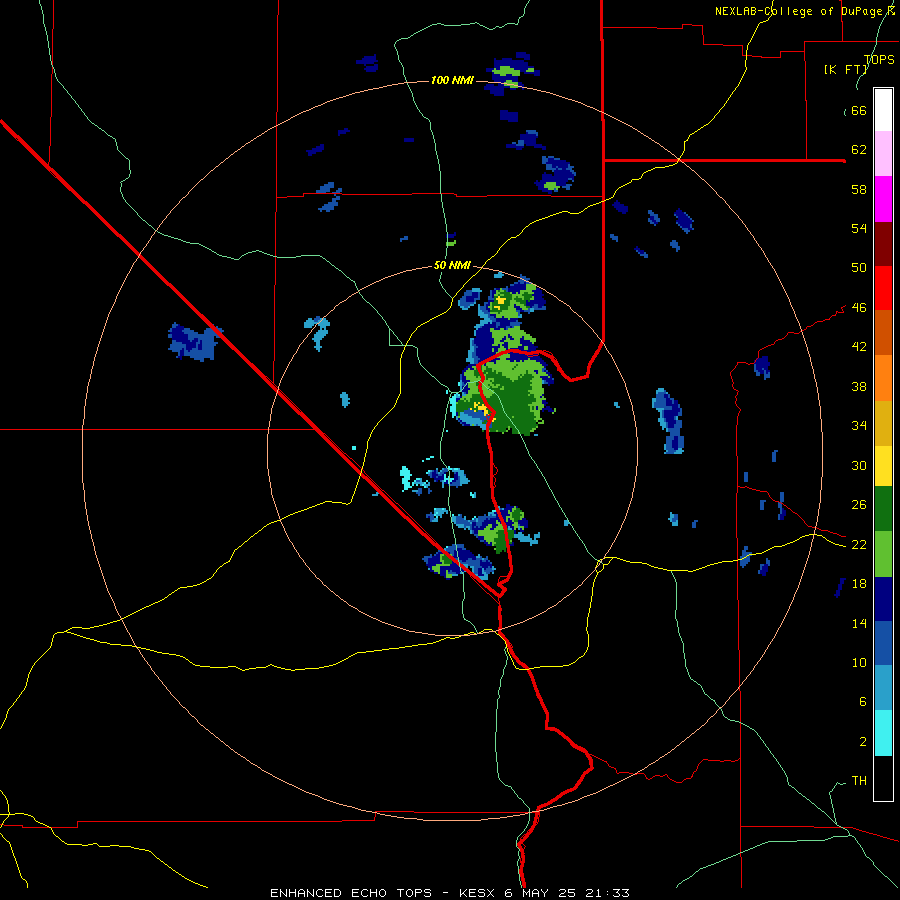Click the "NEXLAB-College of DuPage" credit text
The image size is (900, 900).
pos(799,11)
